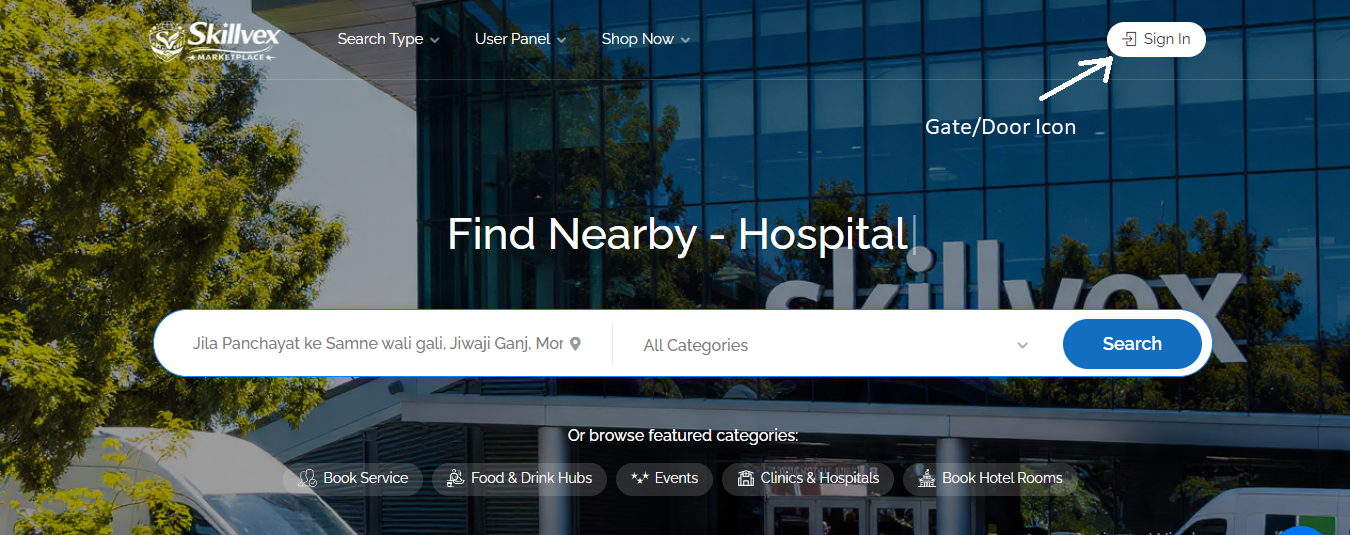Open the Shop Now menu

click(x=646, y=39)
